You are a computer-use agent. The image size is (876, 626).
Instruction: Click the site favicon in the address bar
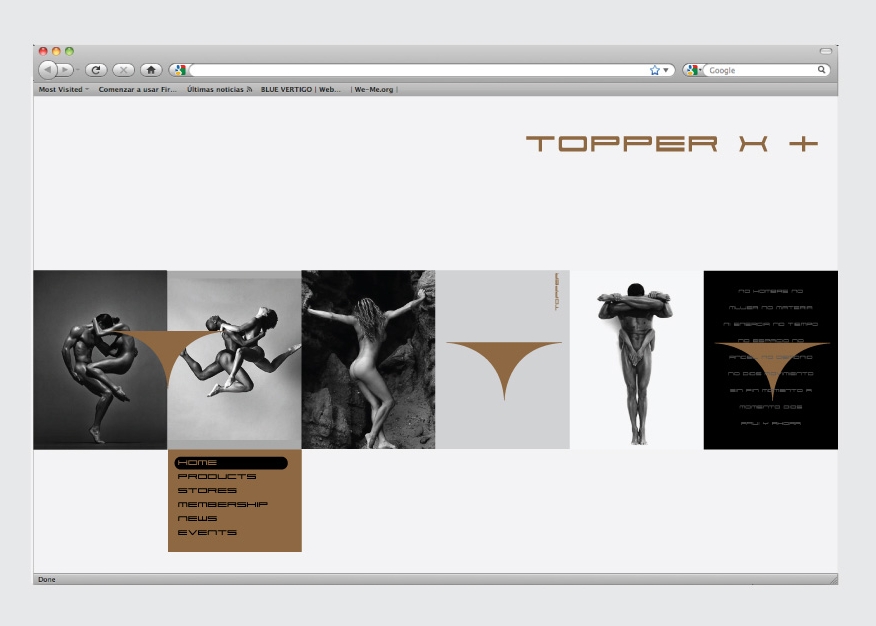click(x=179, y=70)
